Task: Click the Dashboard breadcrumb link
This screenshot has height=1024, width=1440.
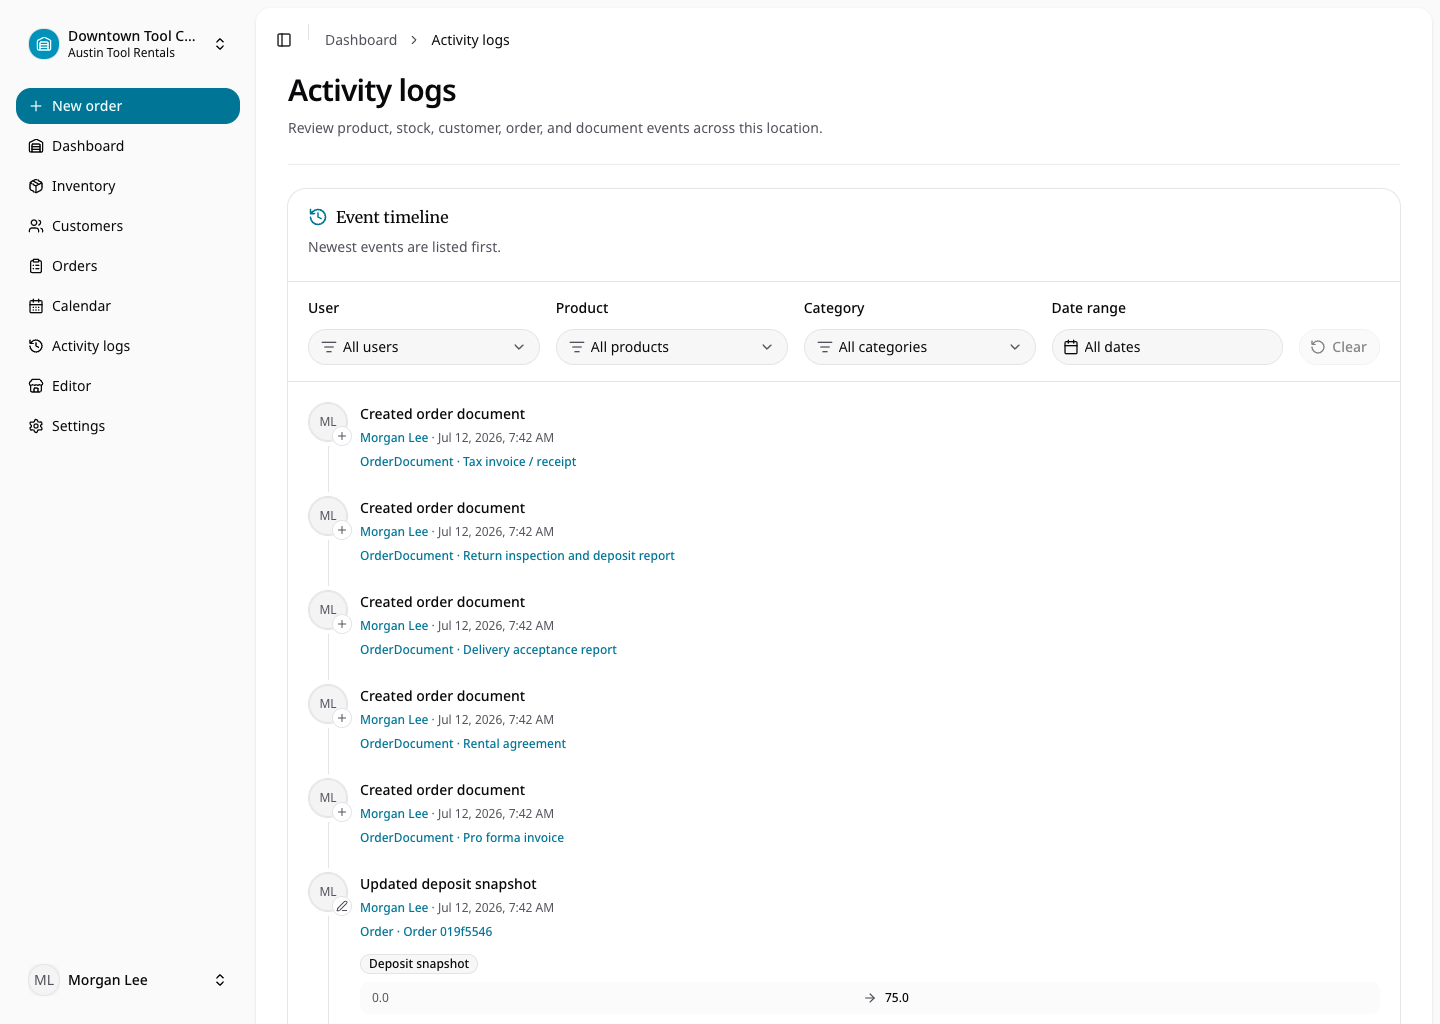Action: 361,40
